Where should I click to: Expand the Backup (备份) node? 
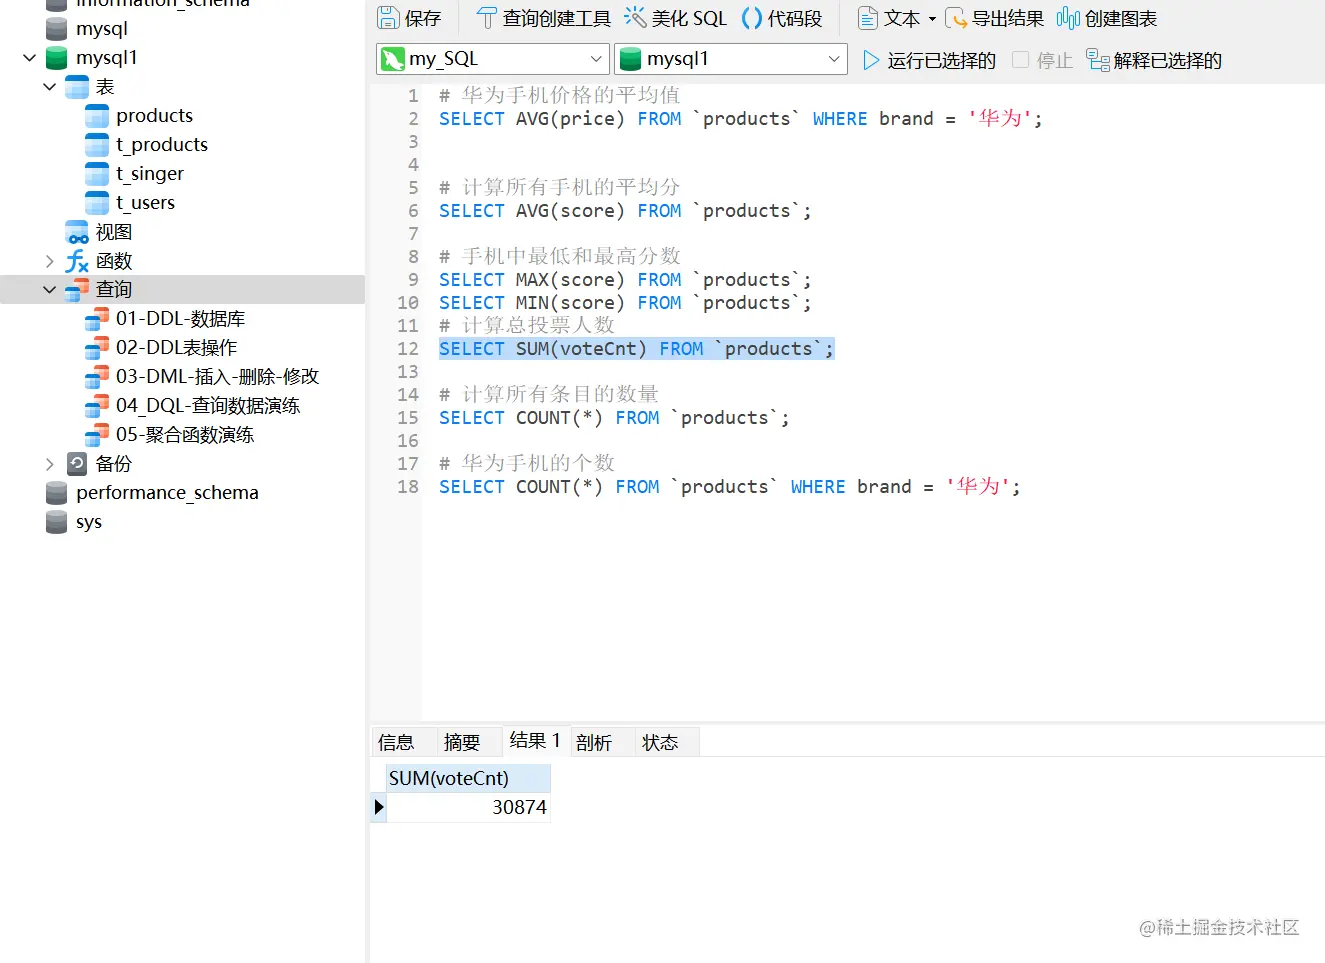[50, 464]
